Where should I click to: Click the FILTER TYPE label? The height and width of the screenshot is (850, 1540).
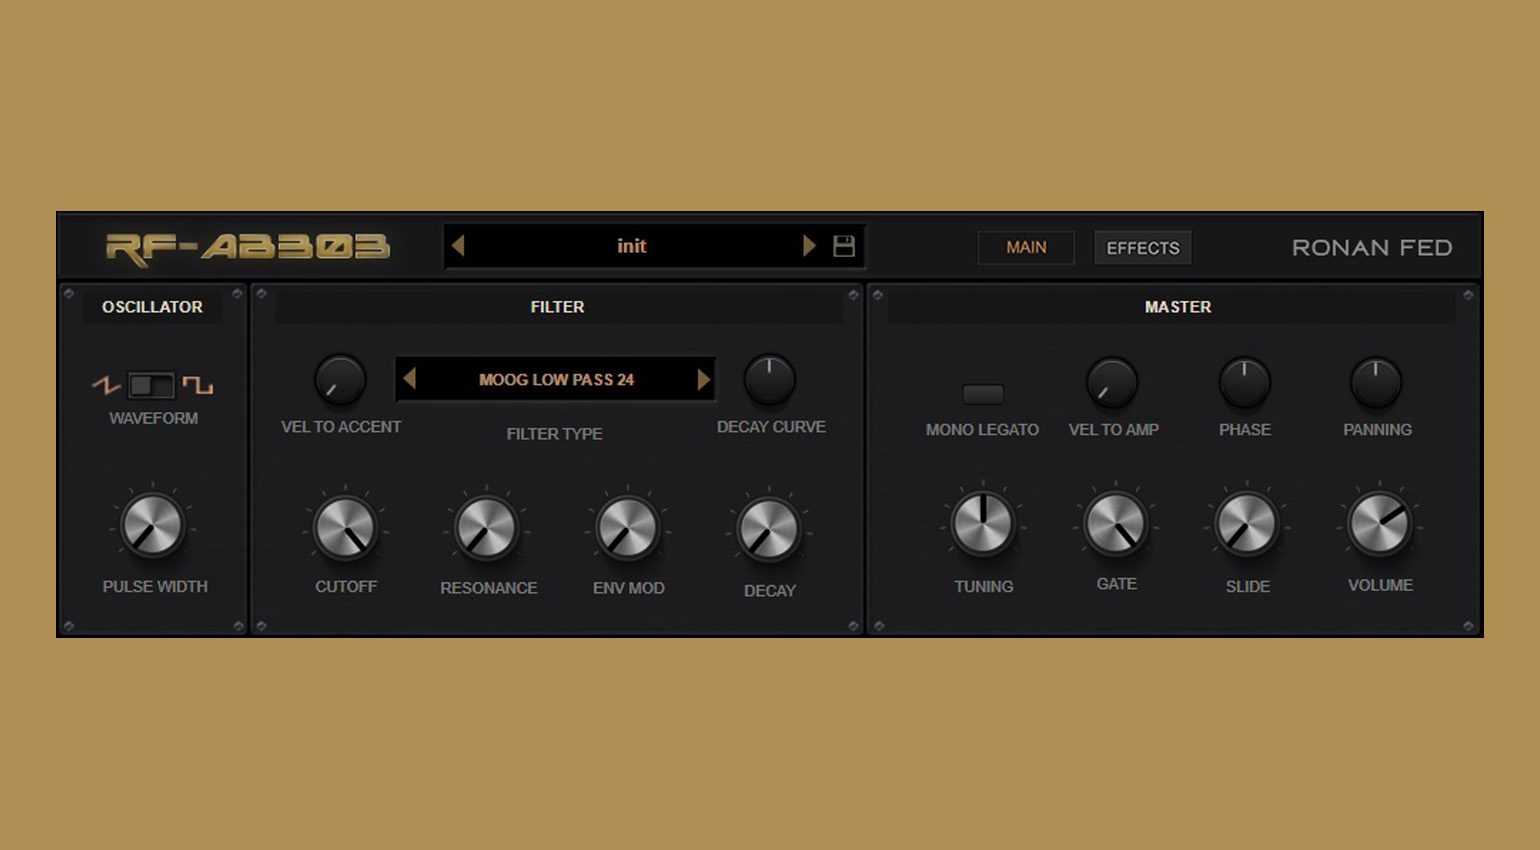point(554,434)
